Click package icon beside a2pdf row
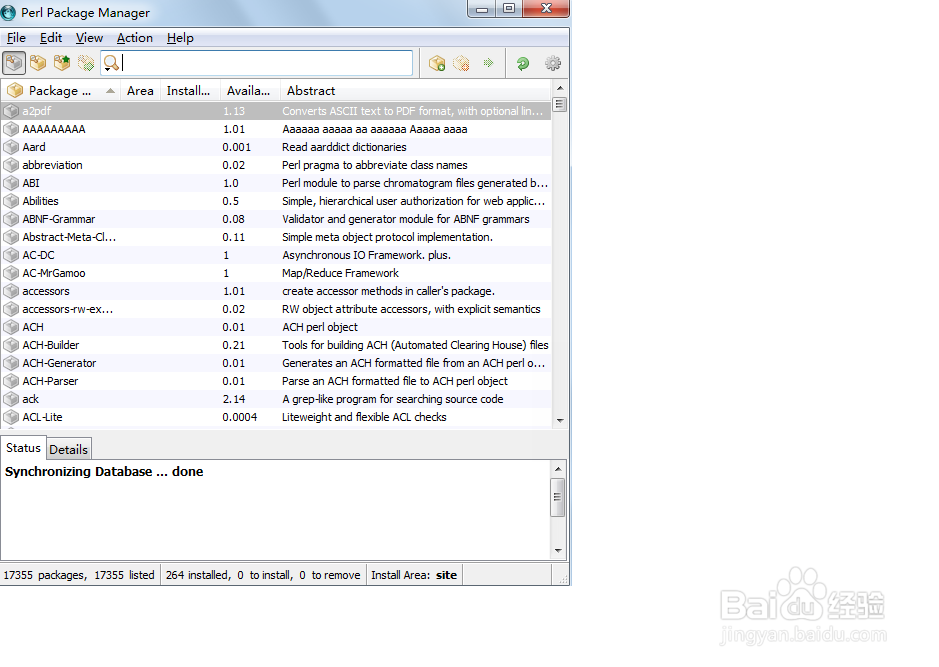The height and width of the screenshot is (667, 939). click(11, 111)
